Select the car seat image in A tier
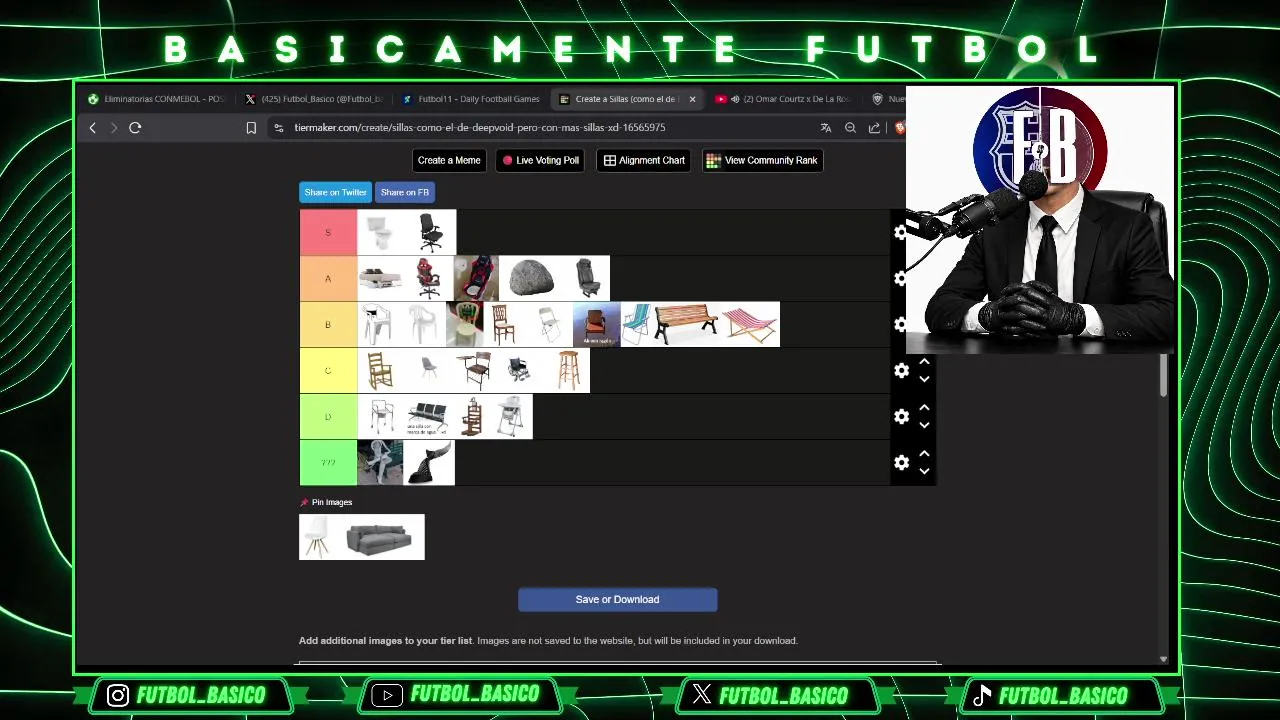Image resolution: width=1280 pixels, height=720 pixels. 587,278
